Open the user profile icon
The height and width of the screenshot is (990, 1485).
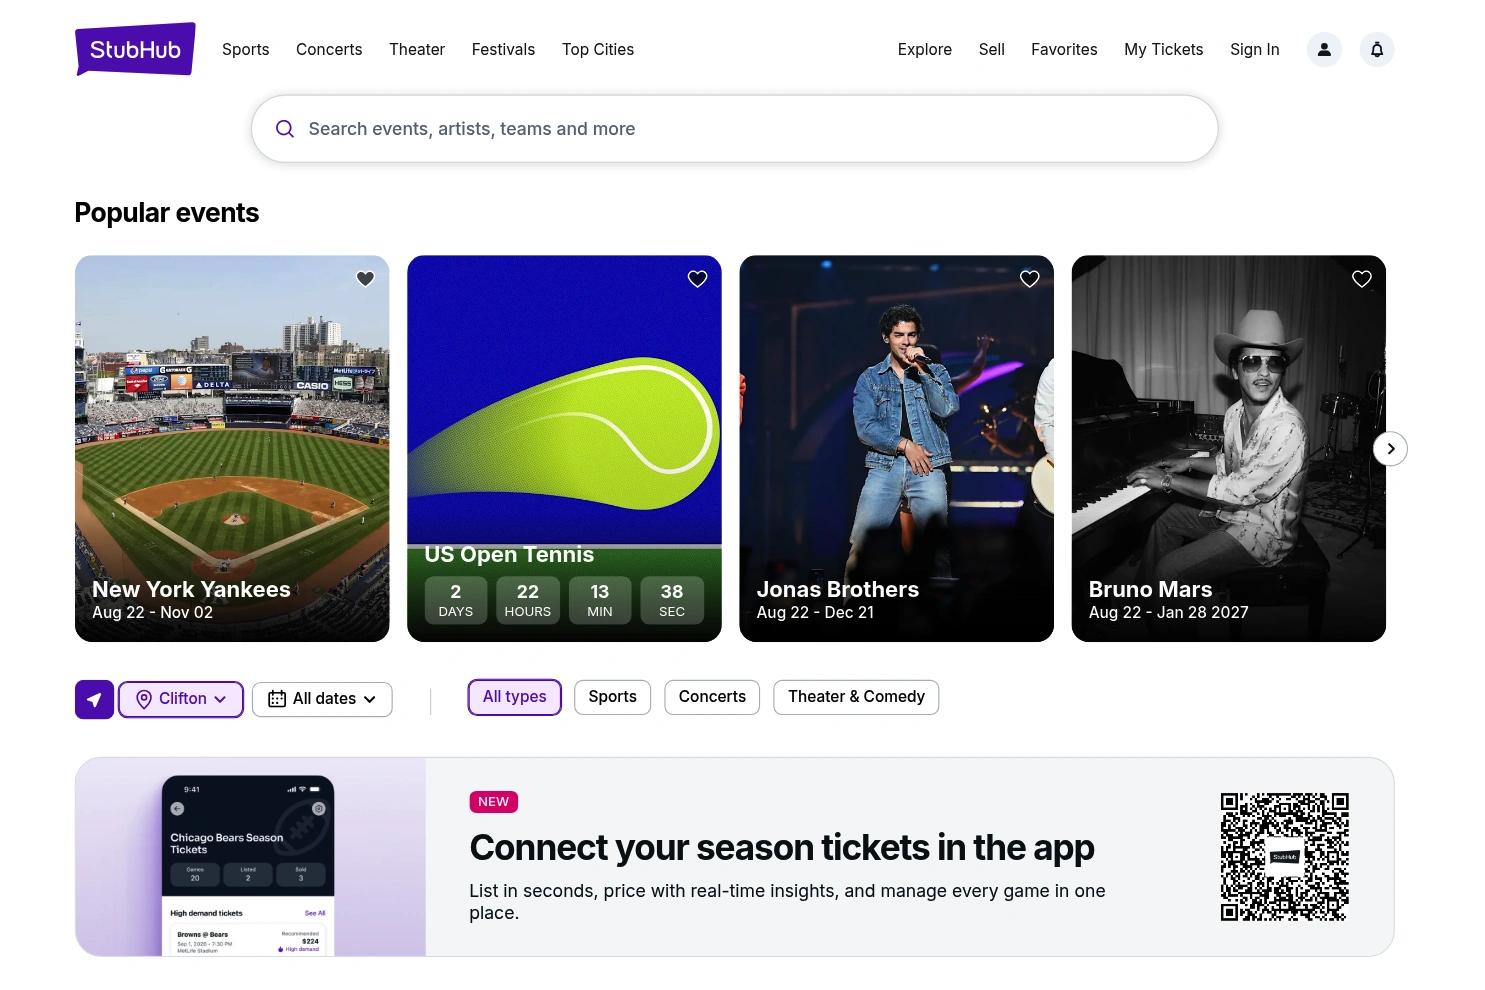pyautogui.click(x=1324, y=50)
